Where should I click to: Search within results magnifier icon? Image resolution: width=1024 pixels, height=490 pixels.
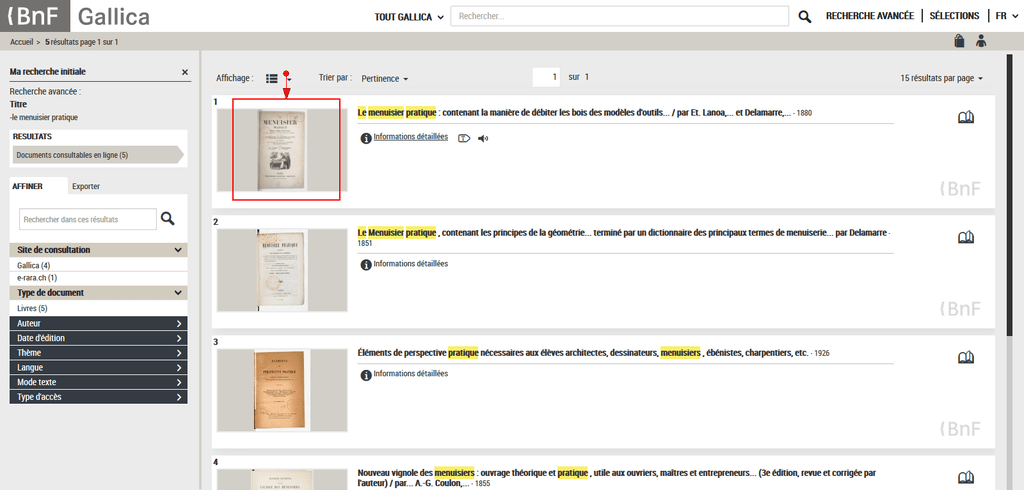(x=168, y=219)
